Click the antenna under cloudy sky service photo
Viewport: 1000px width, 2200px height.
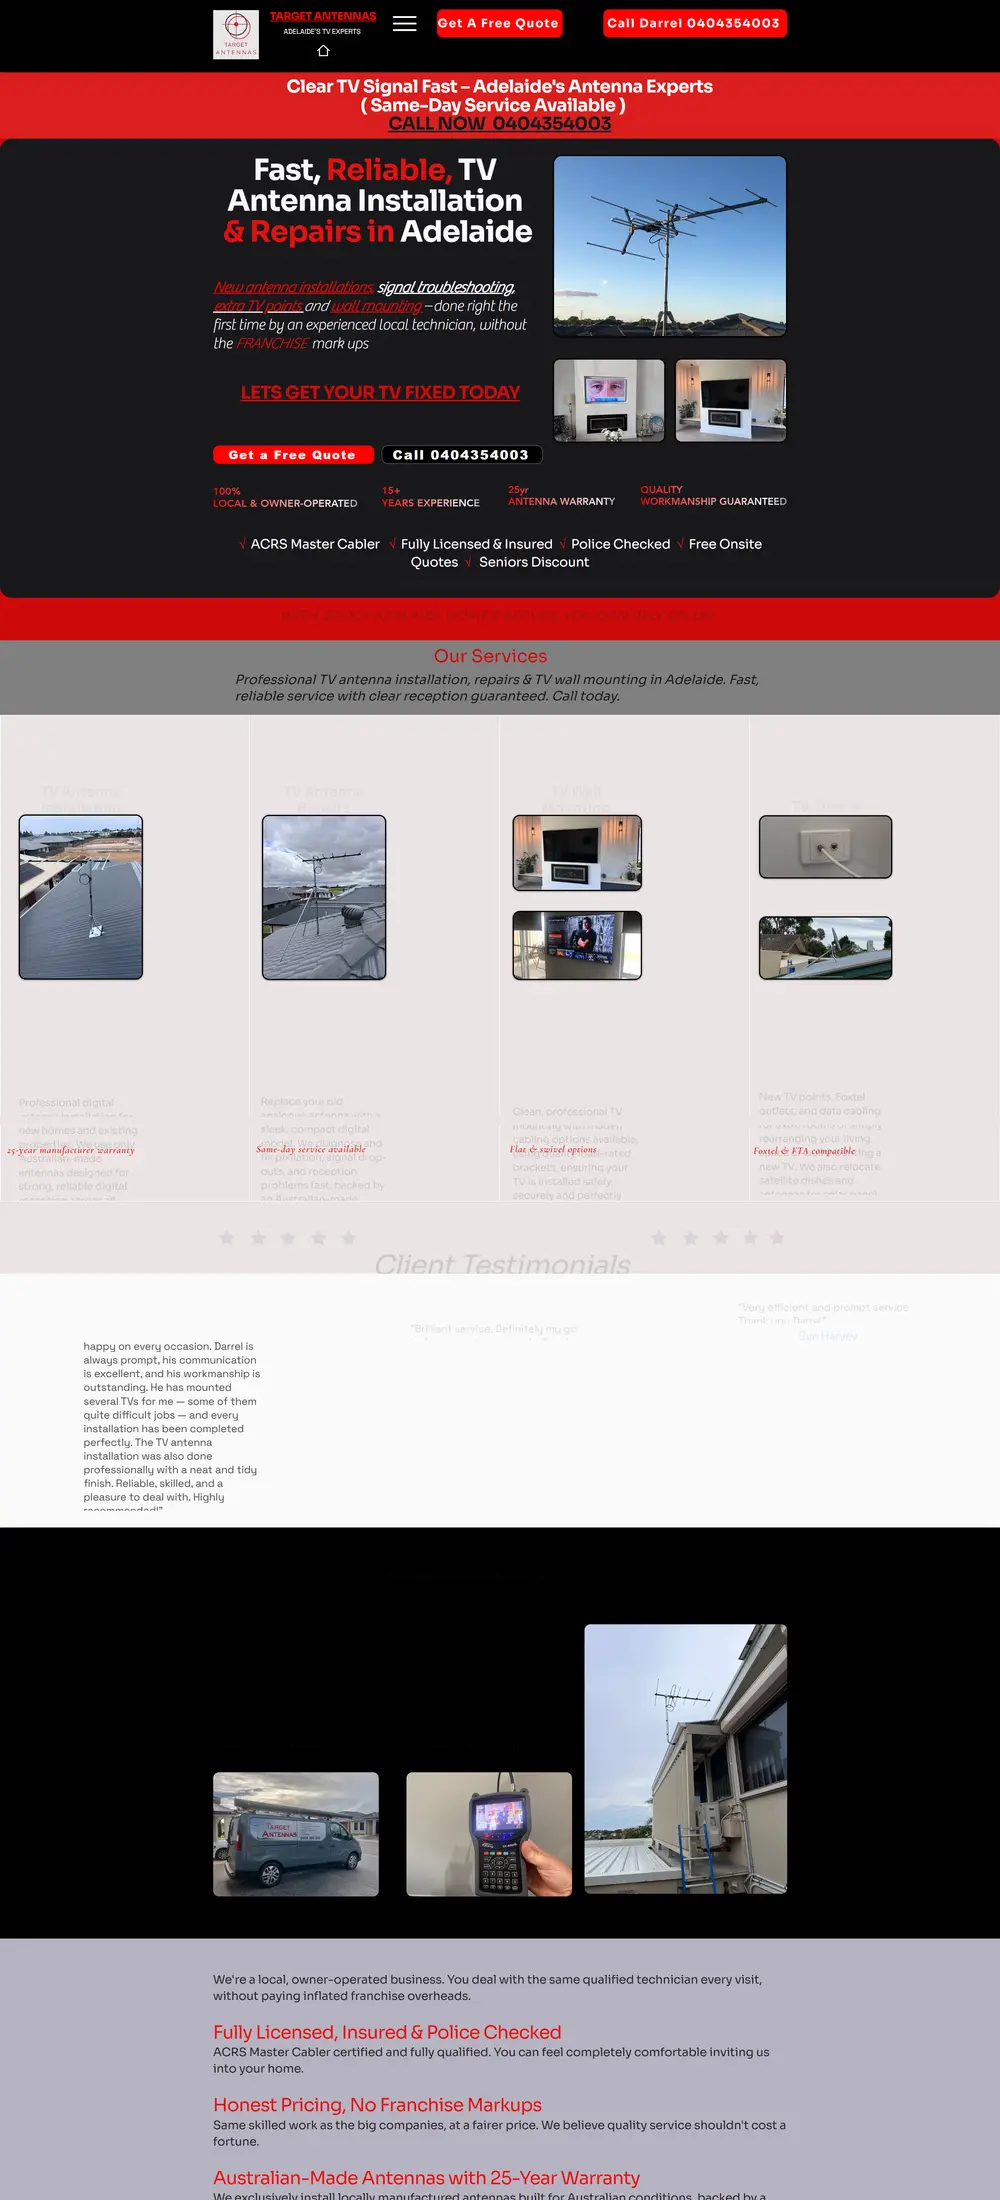[324, 897]
